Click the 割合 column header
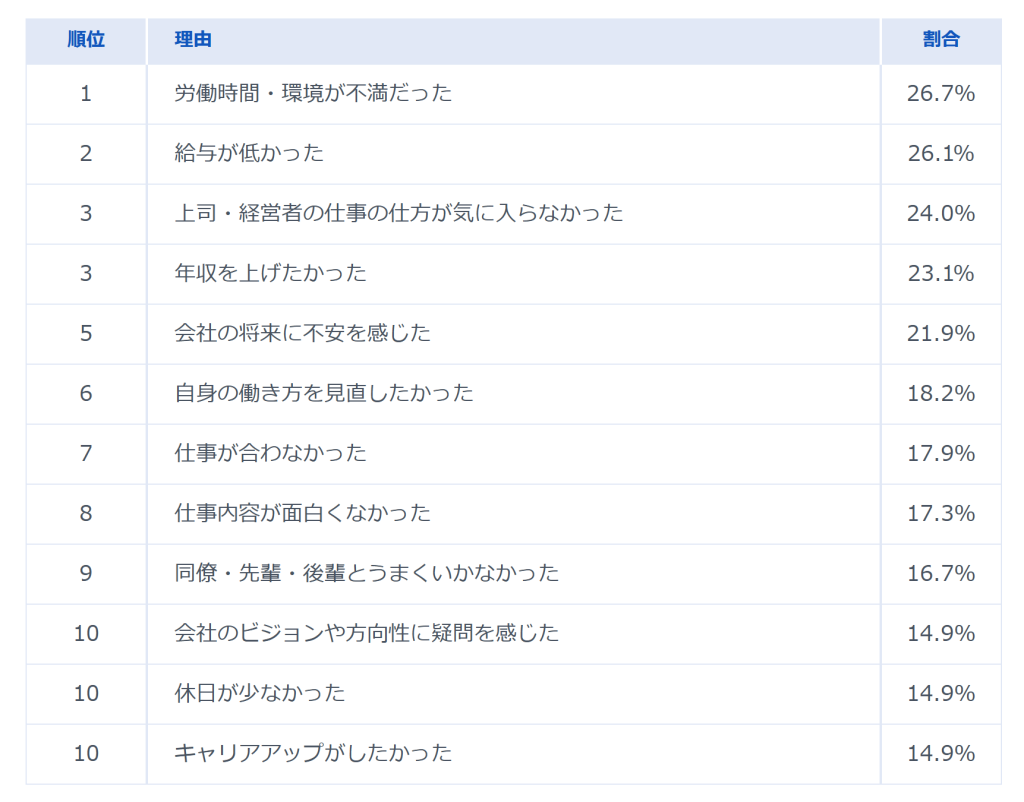 pyautogui.click(x=940, y=40)
